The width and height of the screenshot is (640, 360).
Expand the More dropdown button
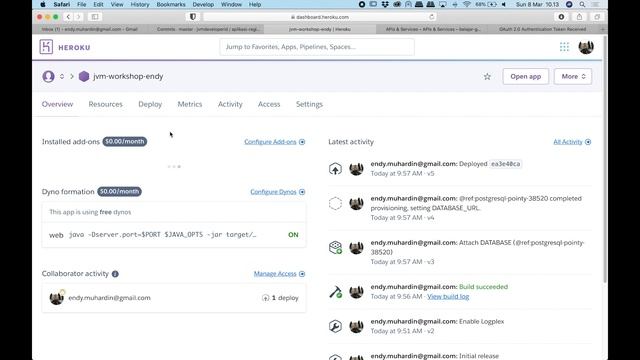coord(573,76)
